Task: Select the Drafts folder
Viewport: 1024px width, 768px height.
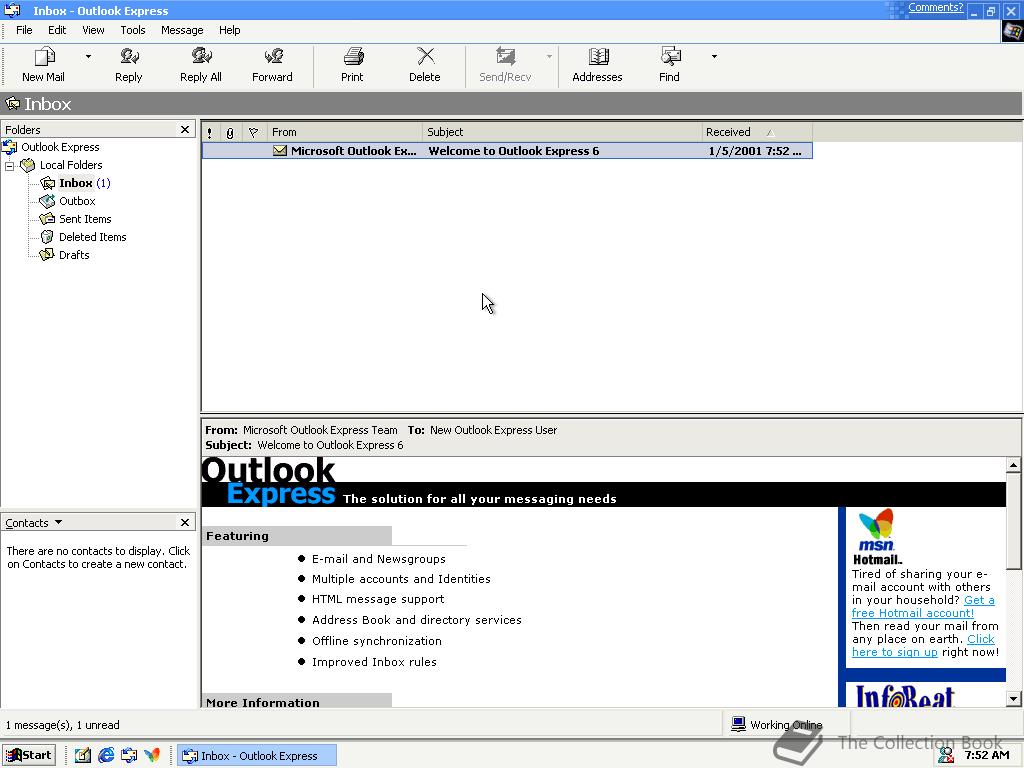Action: [74, 255]
